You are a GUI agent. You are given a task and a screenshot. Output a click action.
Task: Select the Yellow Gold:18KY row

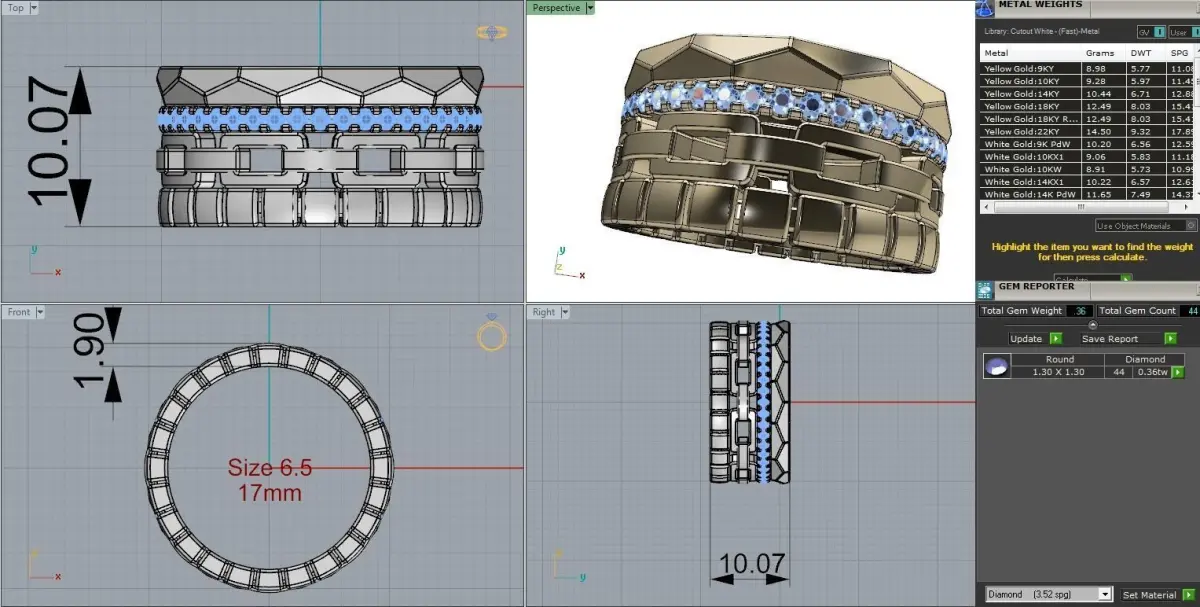point(1088,106)
